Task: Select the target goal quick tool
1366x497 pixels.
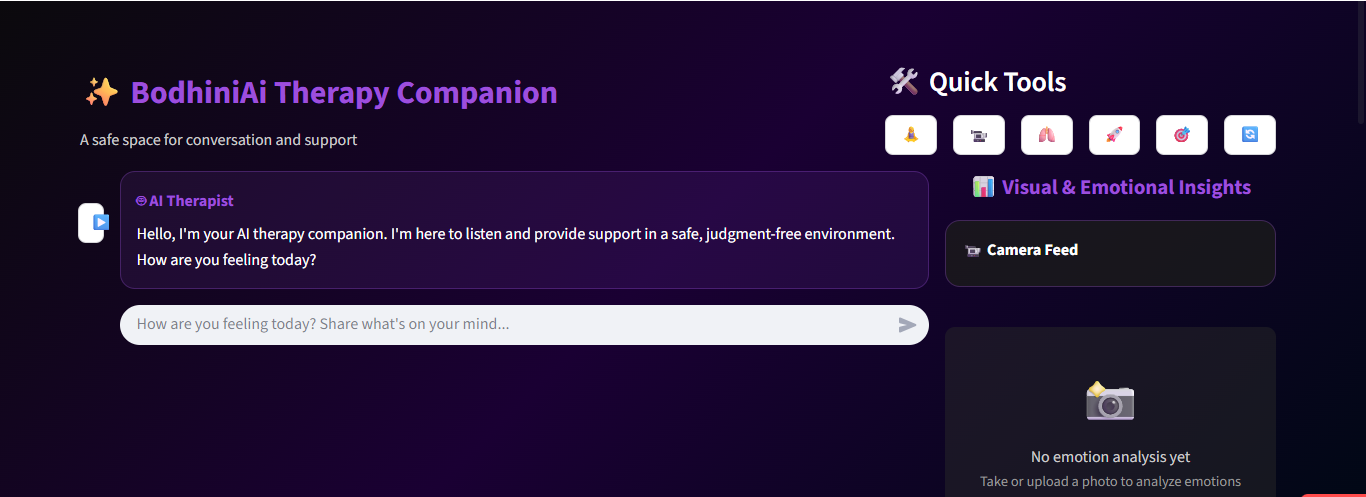Action: coord(1181,135)
